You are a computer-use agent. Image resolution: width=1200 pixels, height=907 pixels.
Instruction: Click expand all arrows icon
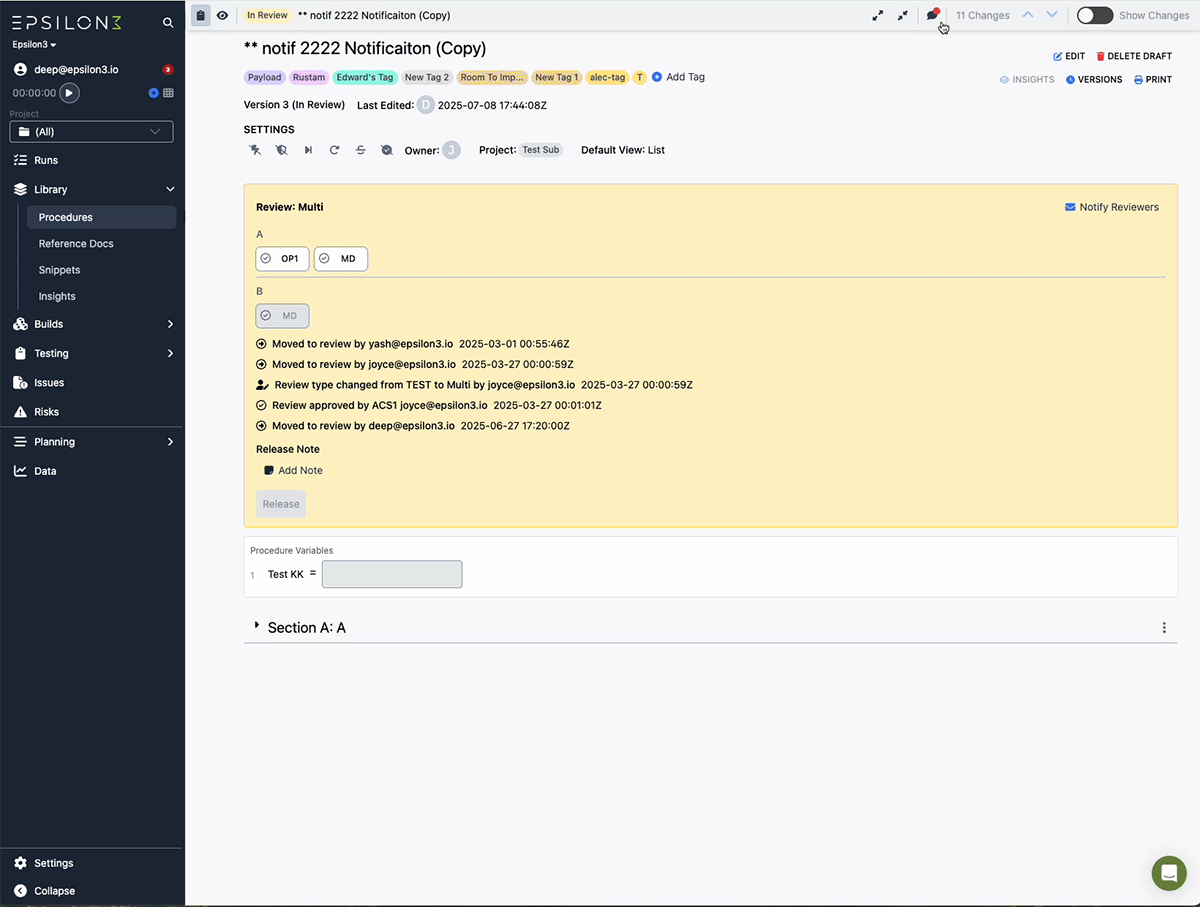(877, 15)
